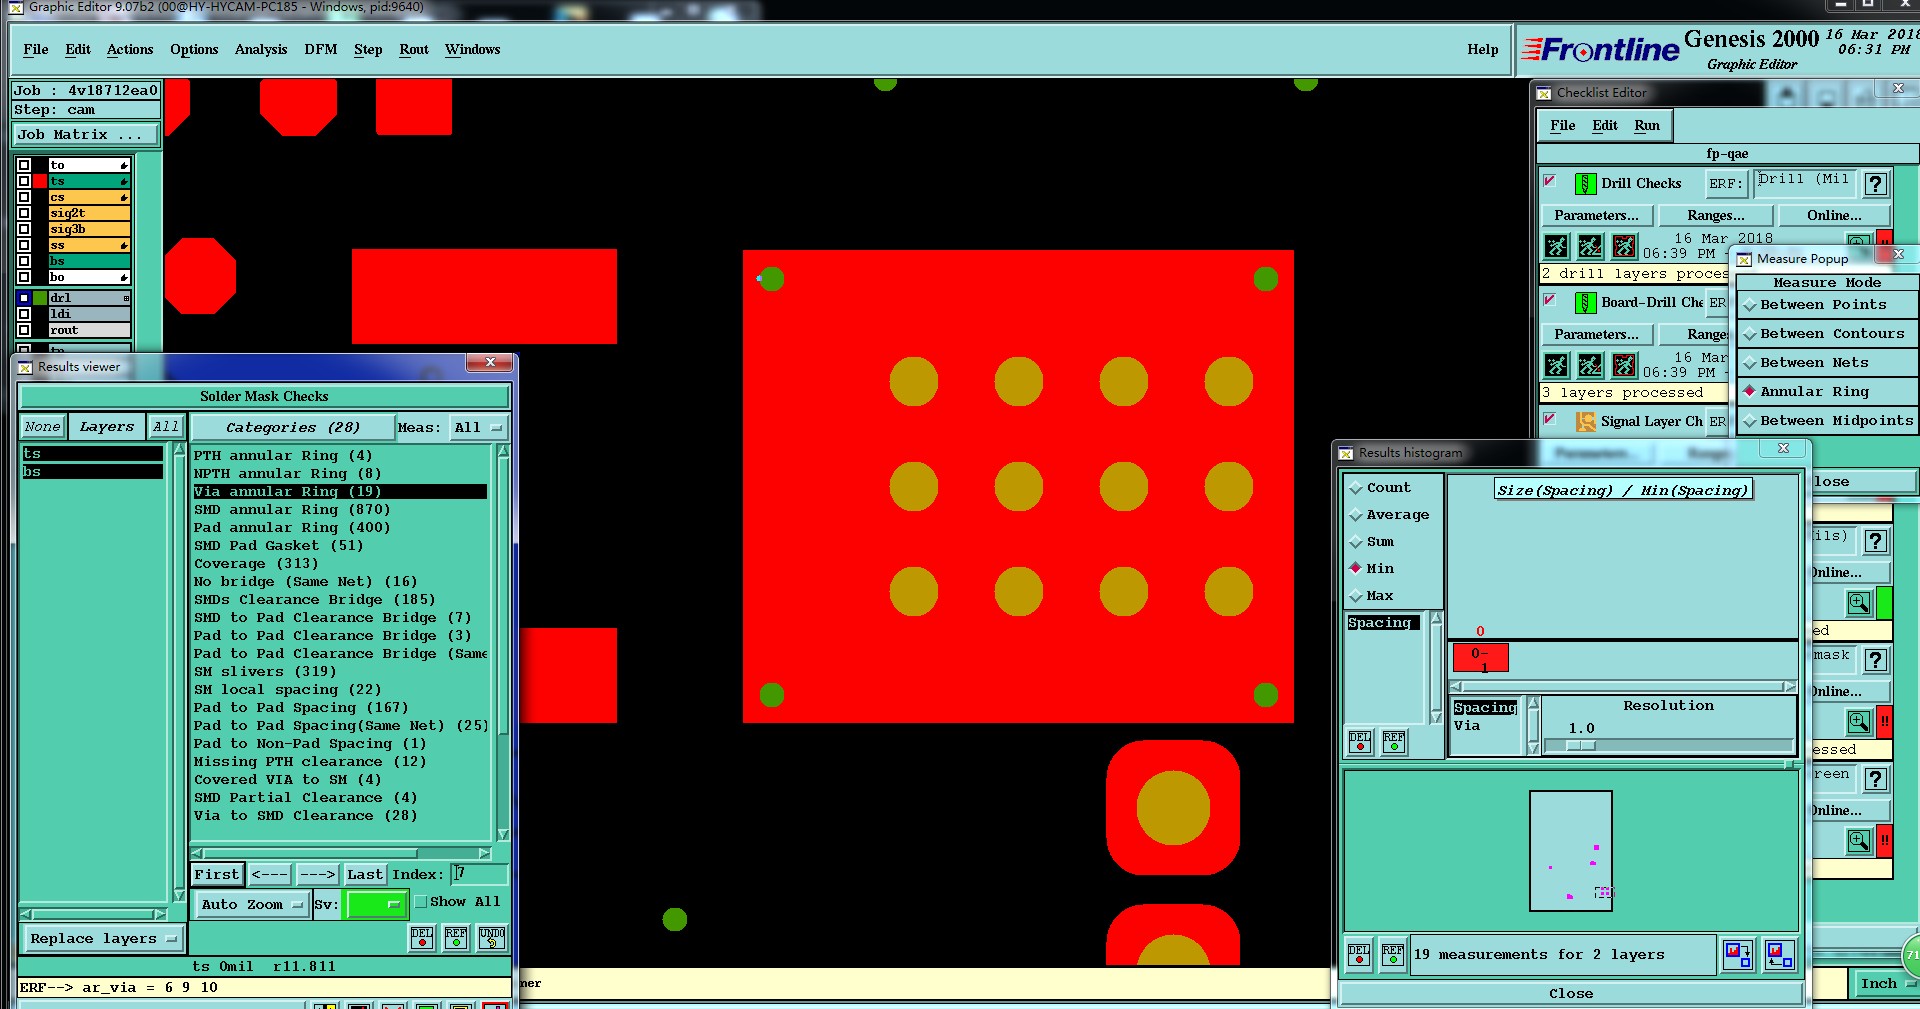The height and width of the screenshot is (1009, 1920).
Task: Click REF icon beside measurements status in histogram
Action: click(1393, 955)
